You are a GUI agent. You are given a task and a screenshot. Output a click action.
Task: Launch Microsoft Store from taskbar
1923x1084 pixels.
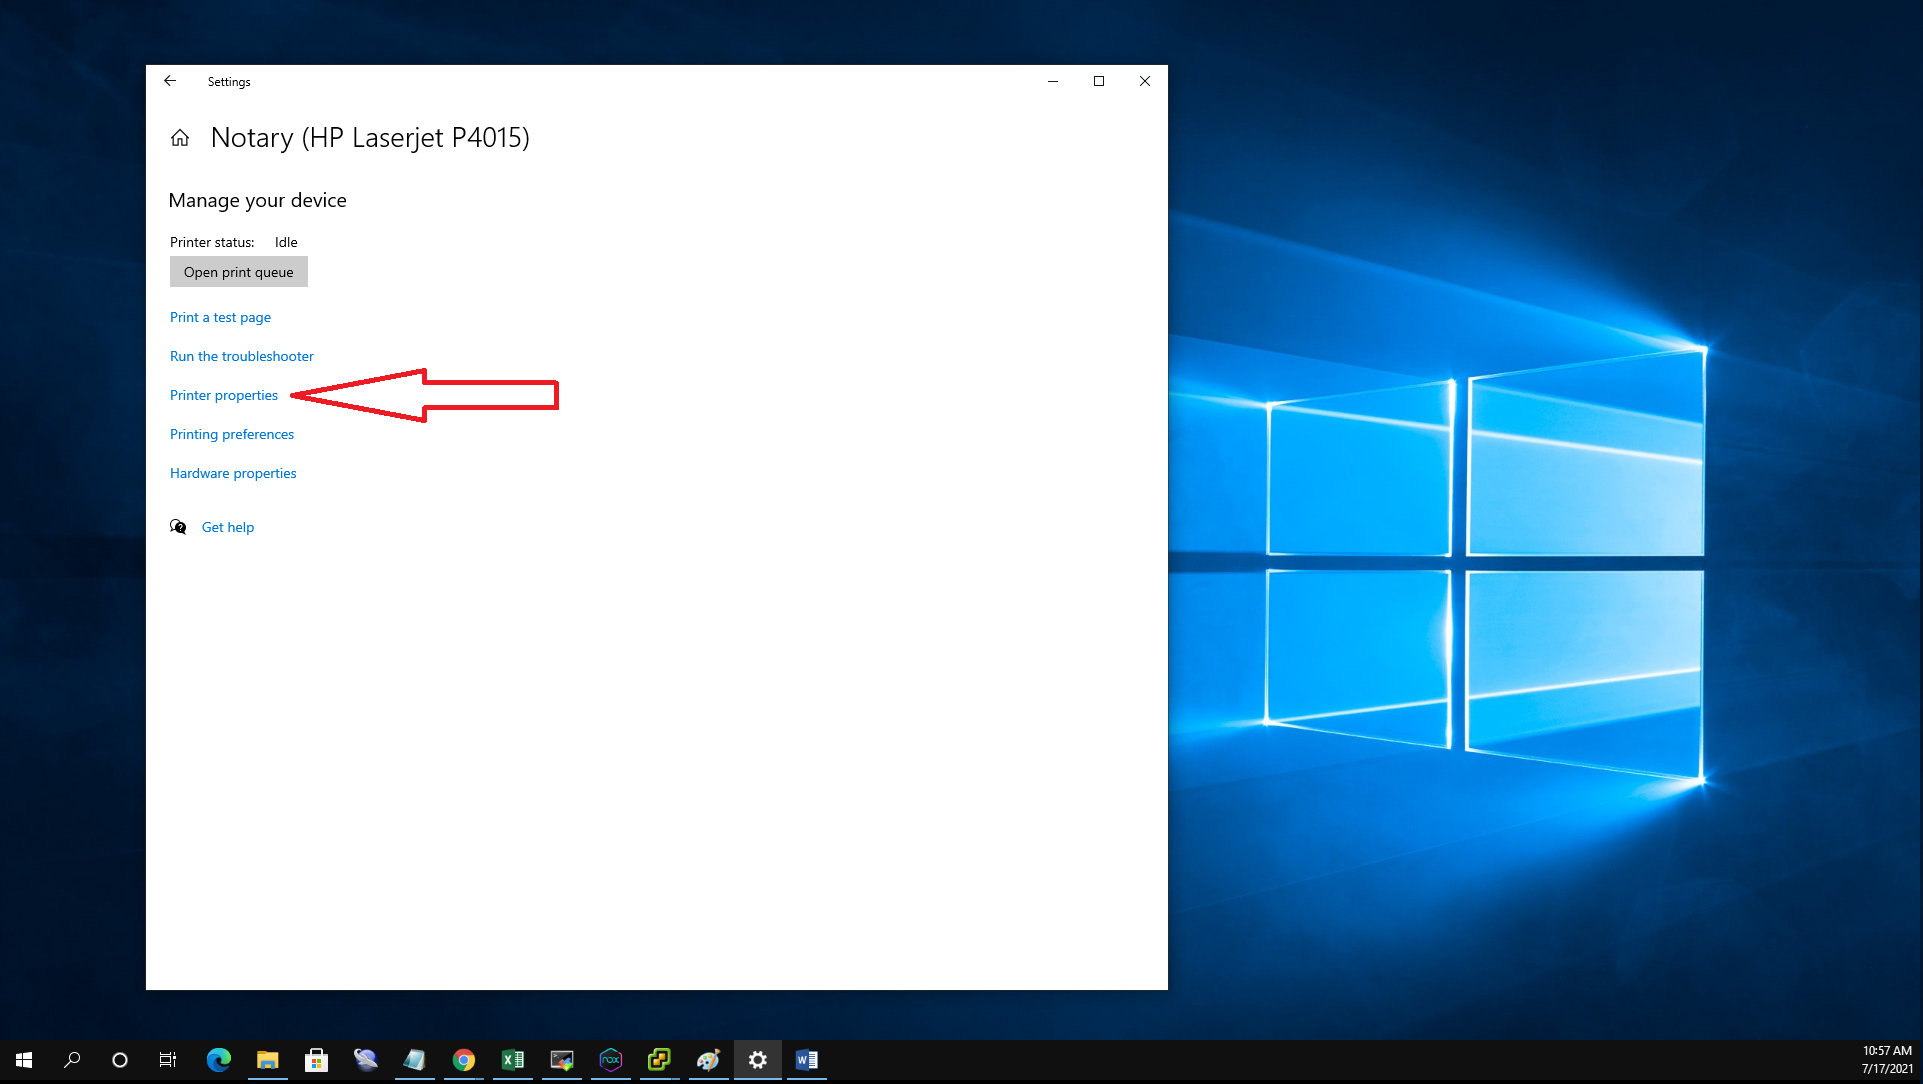(316, 1060)
